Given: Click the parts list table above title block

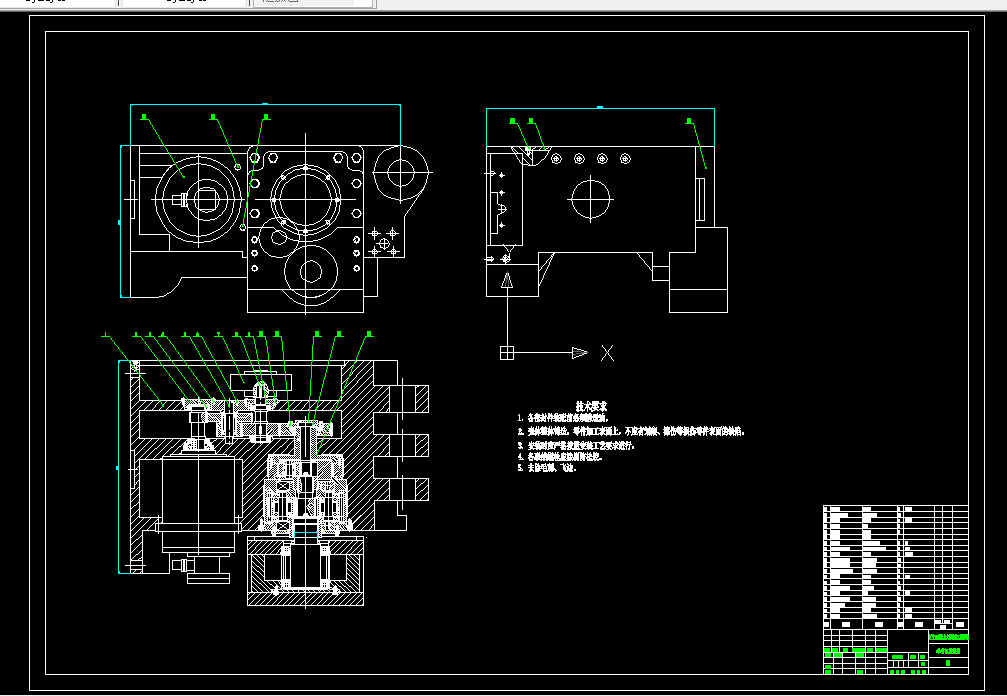Looking at the screenshot, I should [896, 568].
